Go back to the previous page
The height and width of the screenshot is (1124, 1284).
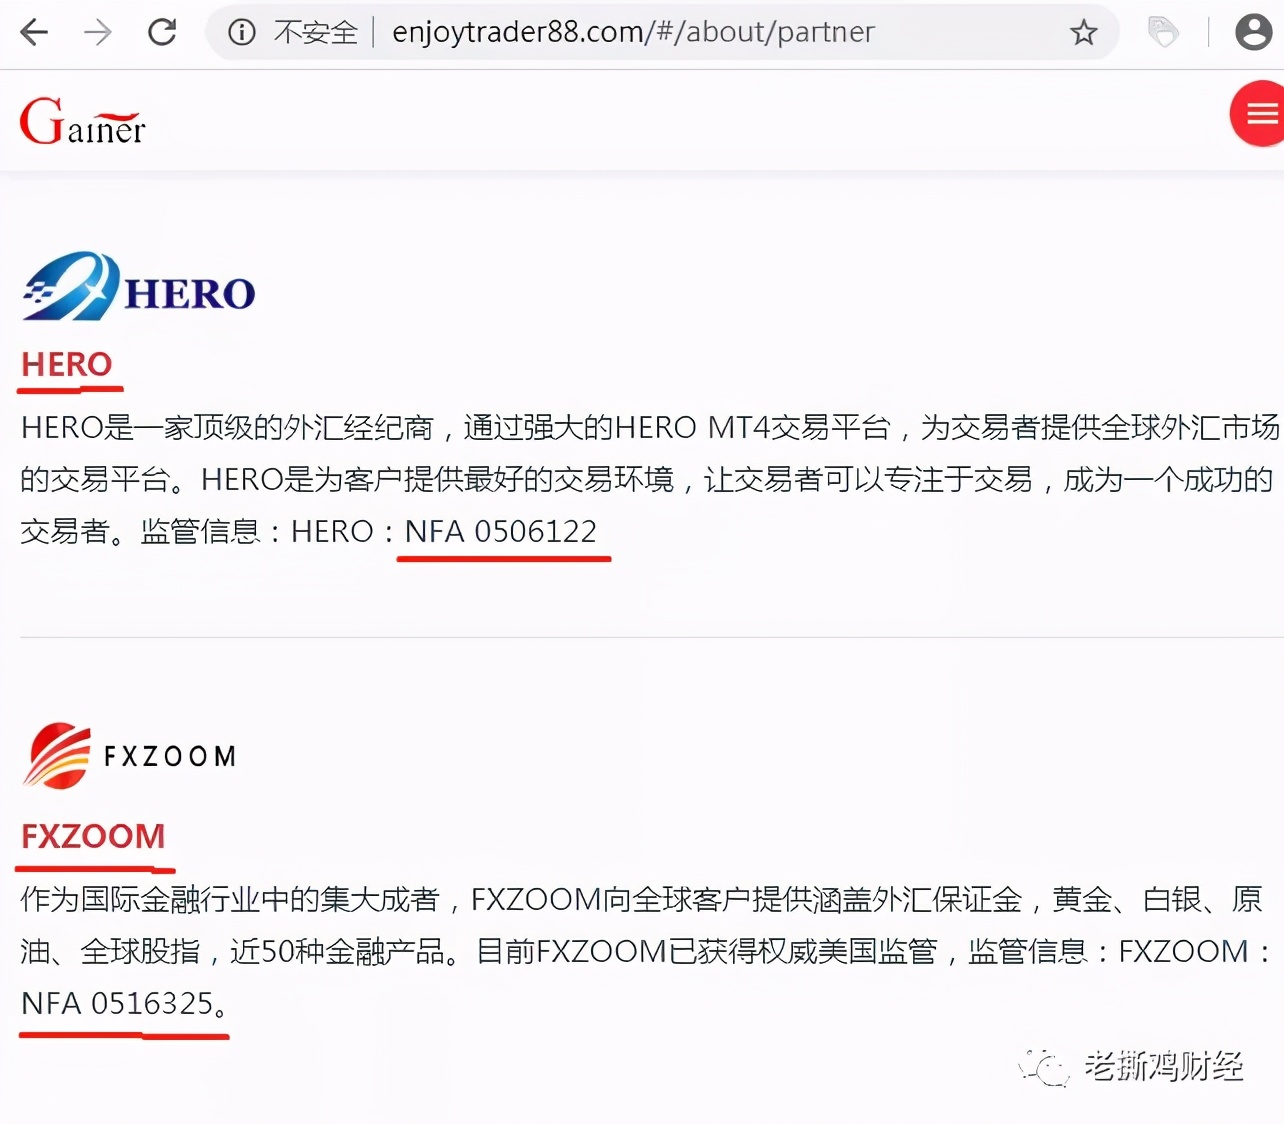tap(34, 32)
